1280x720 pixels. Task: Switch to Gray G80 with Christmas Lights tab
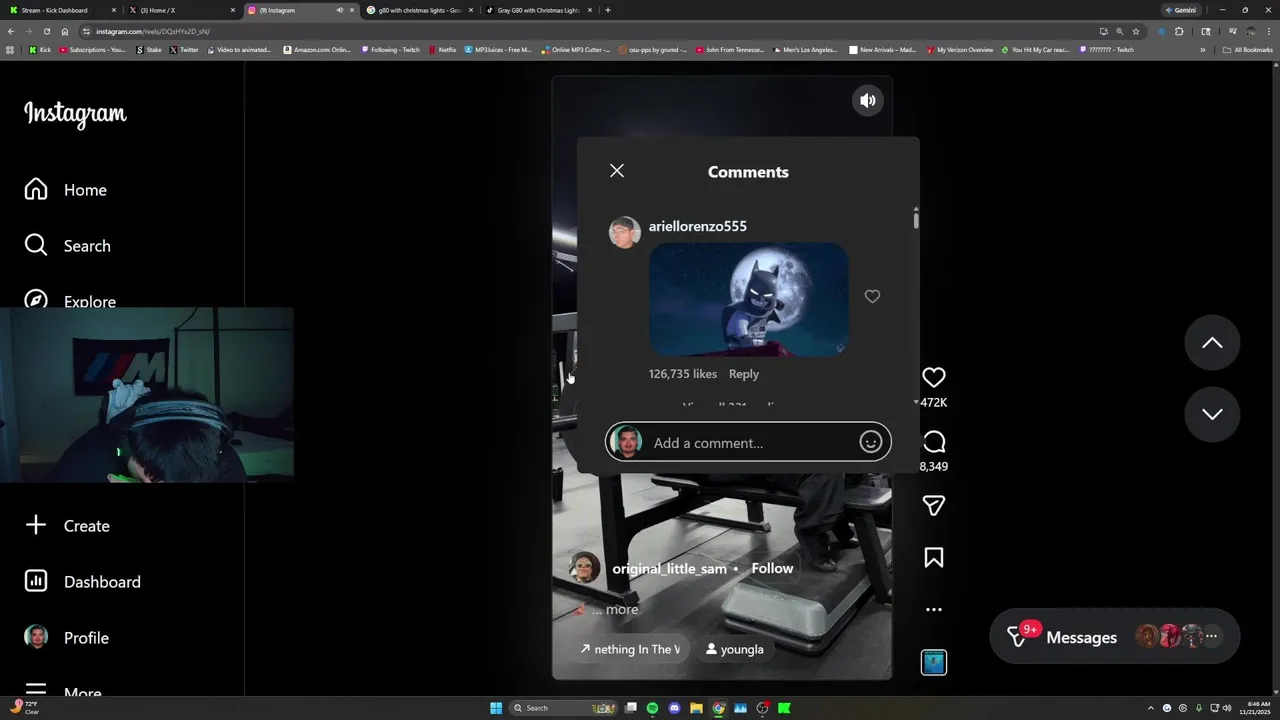pyautogui.click(x=537, y=10)
